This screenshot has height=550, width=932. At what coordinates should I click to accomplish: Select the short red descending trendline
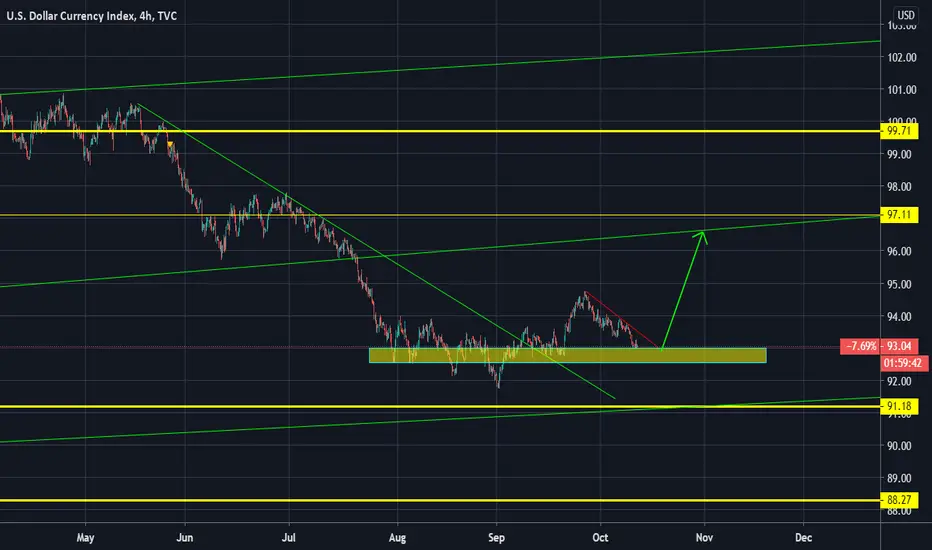[x=622, y=320]
